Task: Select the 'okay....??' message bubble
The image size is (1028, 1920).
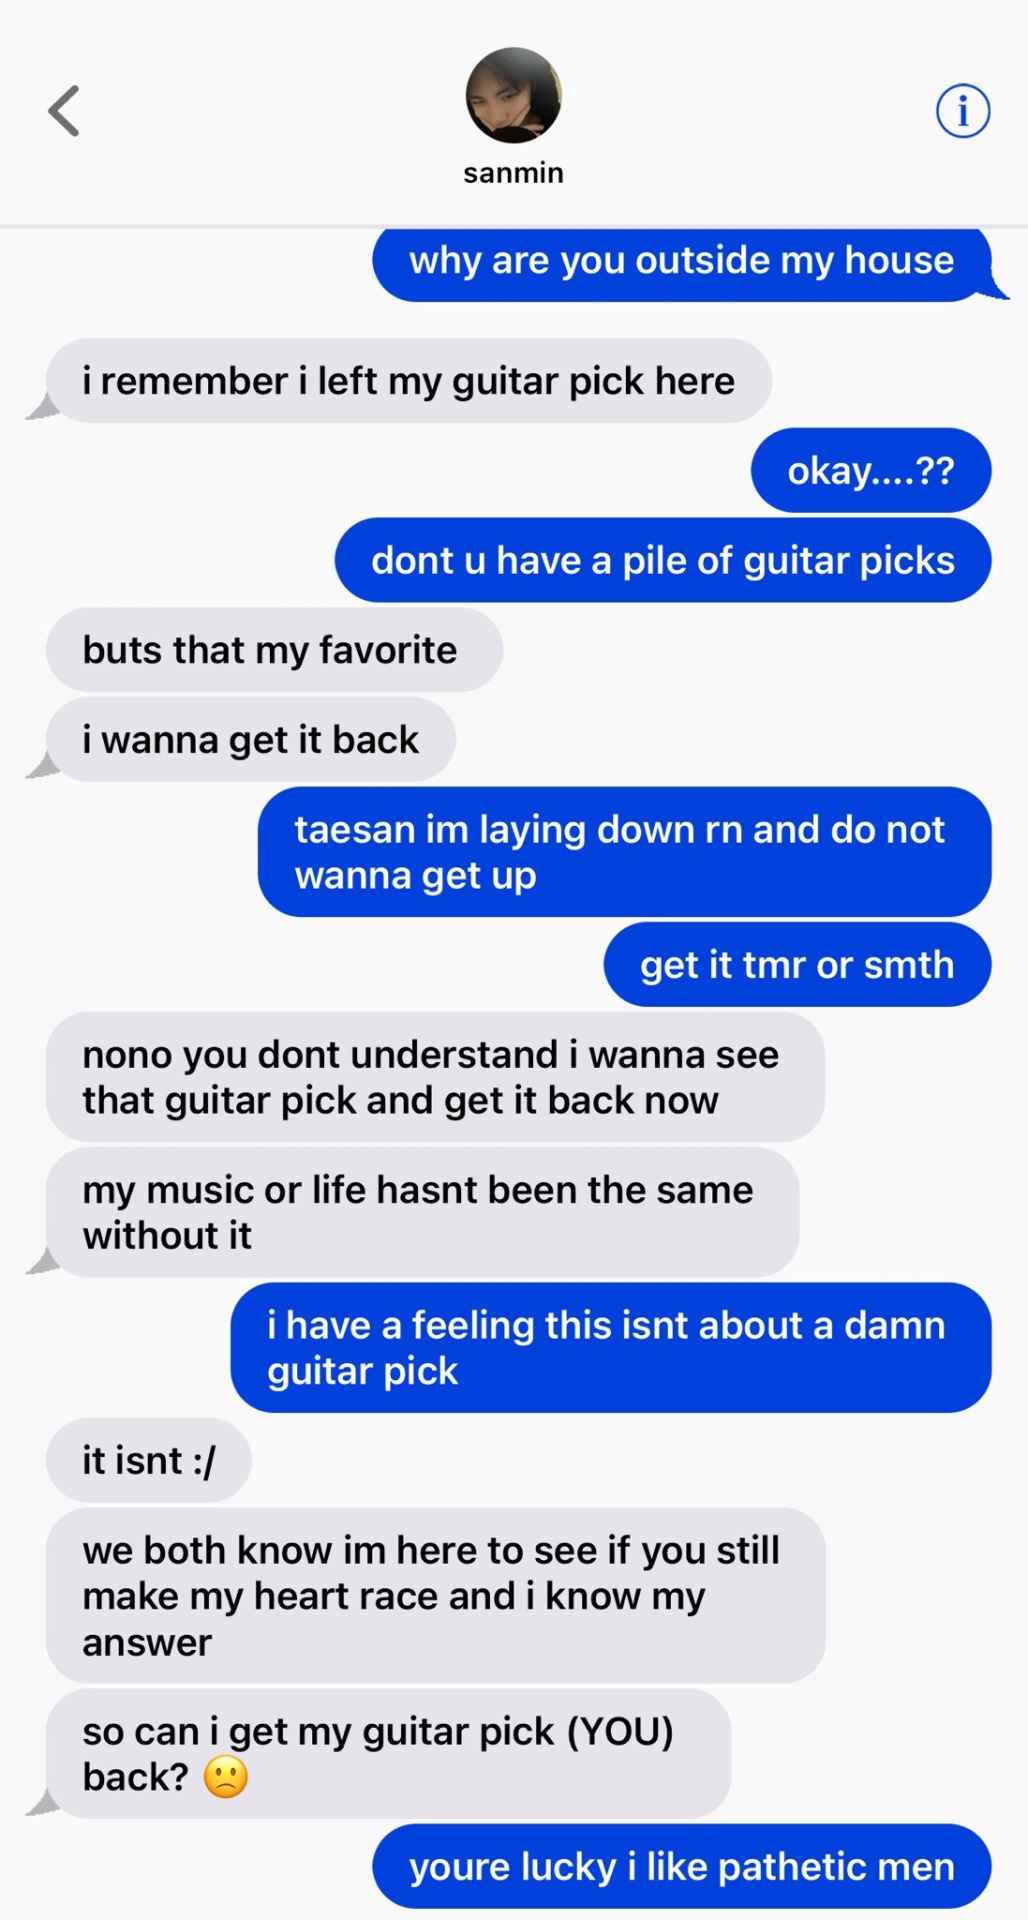Action: [x=871, y=471]
